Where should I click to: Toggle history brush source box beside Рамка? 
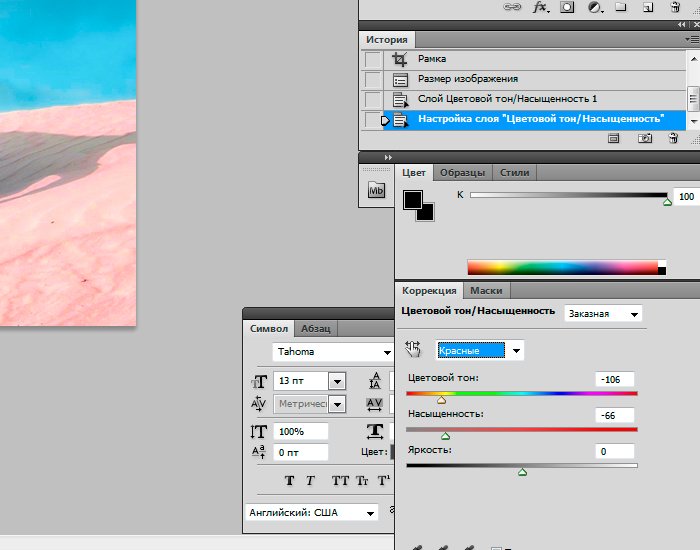click(373, 60)
